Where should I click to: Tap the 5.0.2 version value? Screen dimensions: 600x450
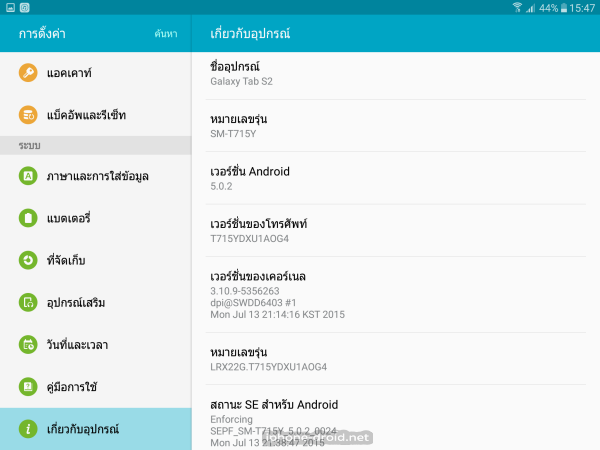click(221, 186)
